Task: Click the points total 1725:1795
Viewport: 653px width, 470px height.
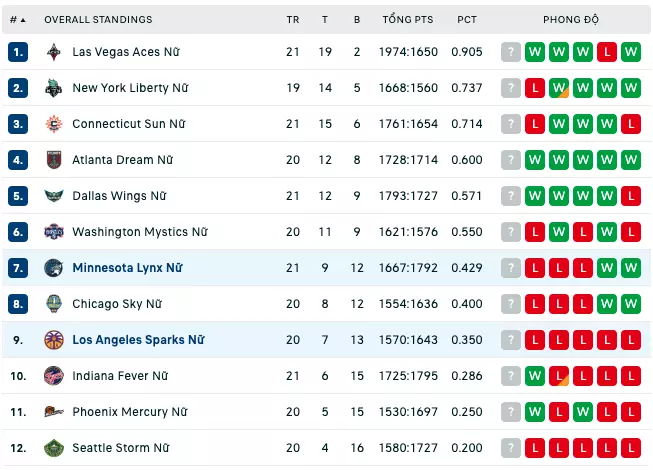Action: 408,376
